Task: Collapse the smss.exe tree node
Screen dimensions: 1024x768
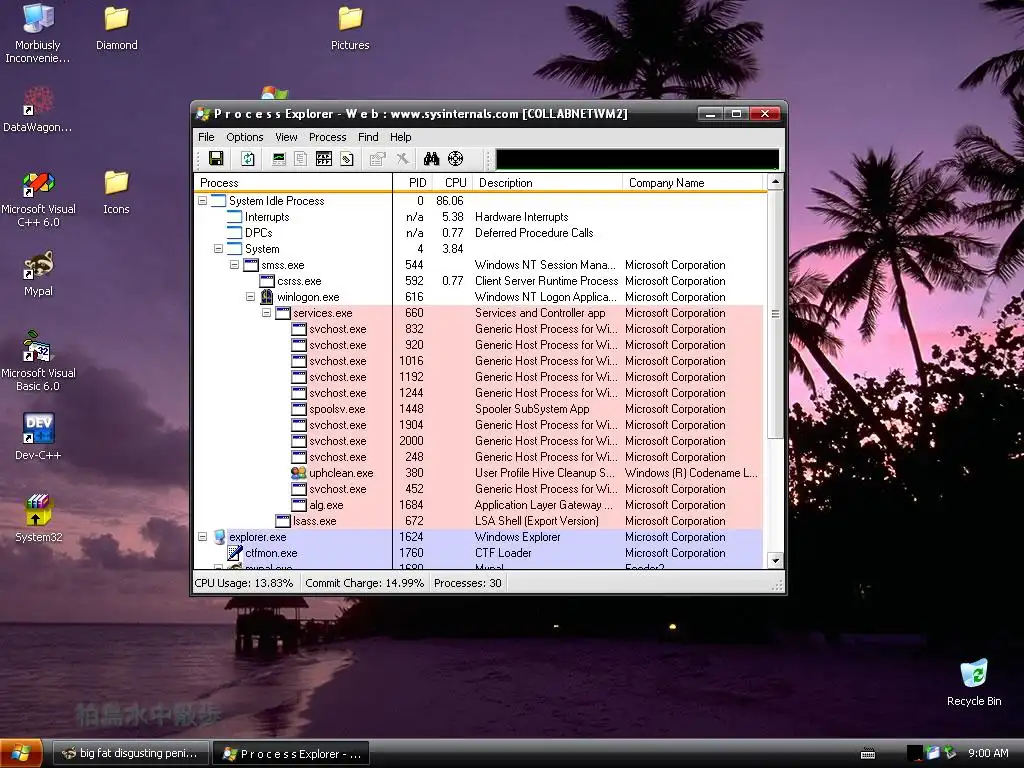Action: coord(234,264)
